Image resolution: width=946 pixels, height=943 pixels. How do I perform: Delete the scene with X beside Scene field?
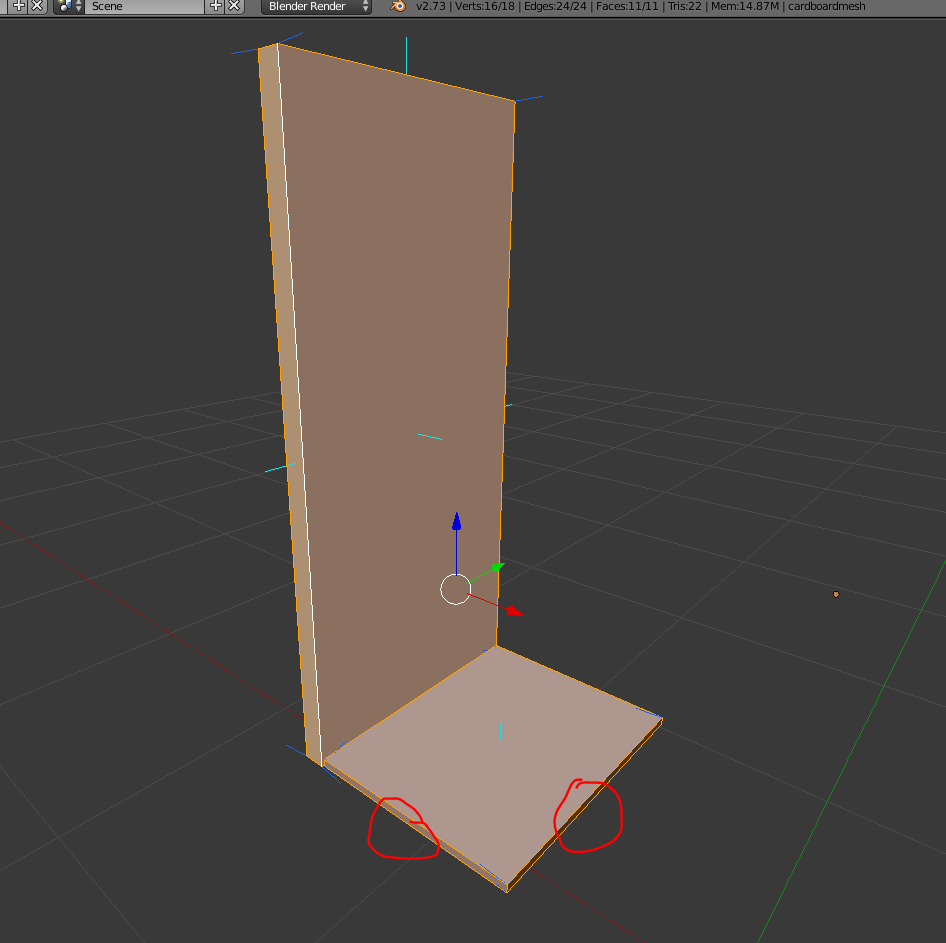point(234,6)
